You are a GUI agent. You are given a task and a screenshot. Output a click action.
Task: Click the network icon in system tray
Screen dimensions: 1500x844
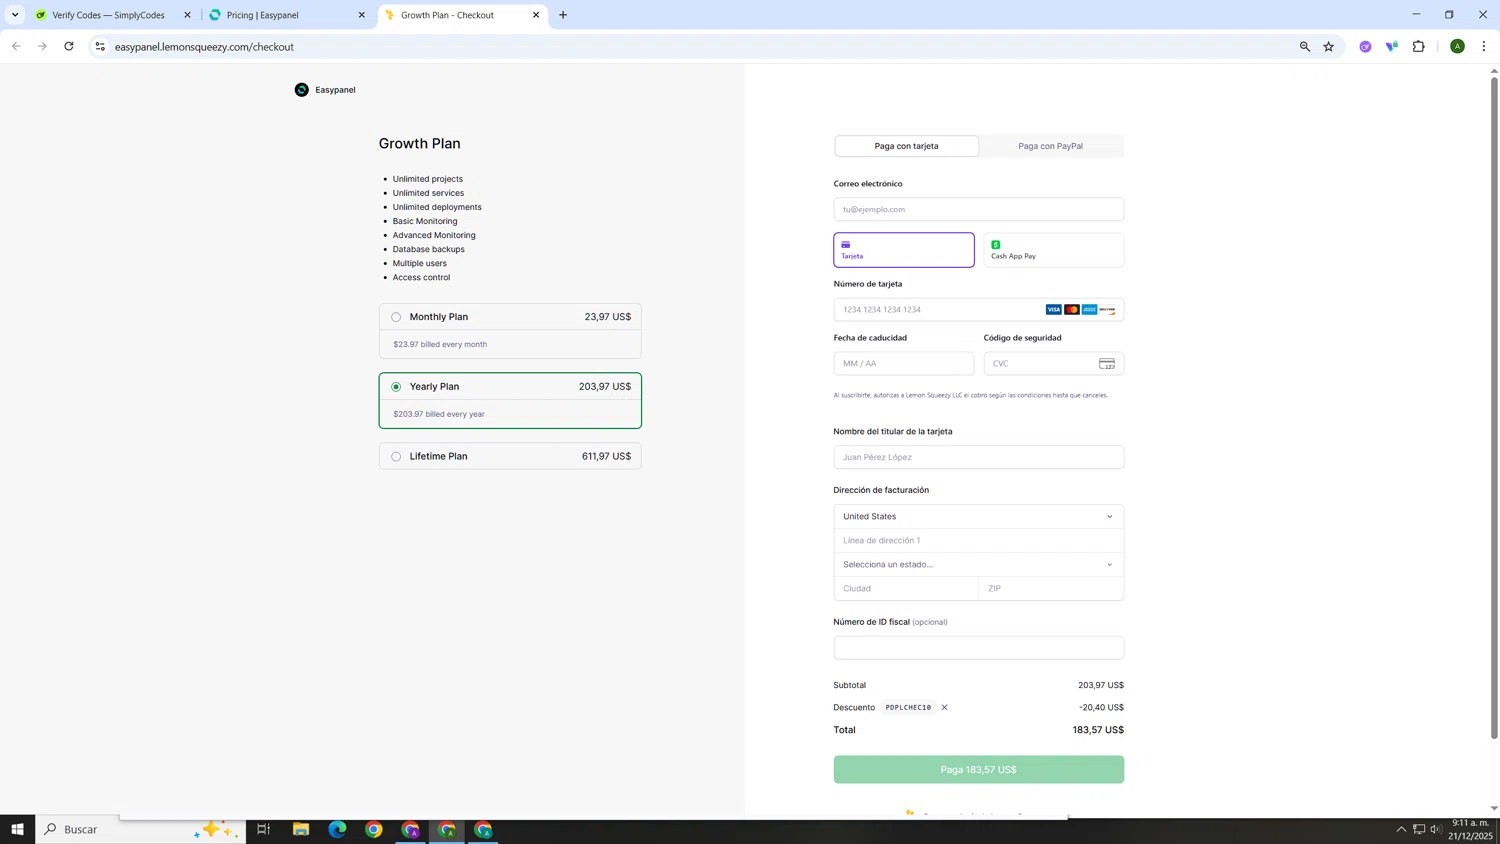[x=1418, y=829]
